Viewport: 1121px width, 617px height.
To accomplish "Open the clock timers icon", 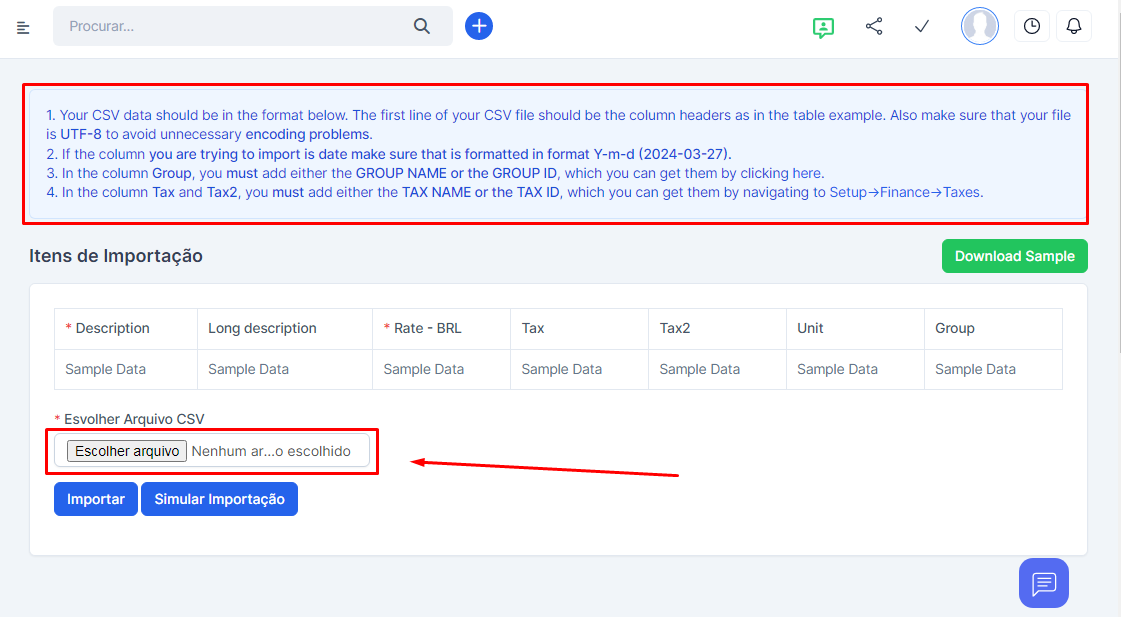I will point(1032,27).
